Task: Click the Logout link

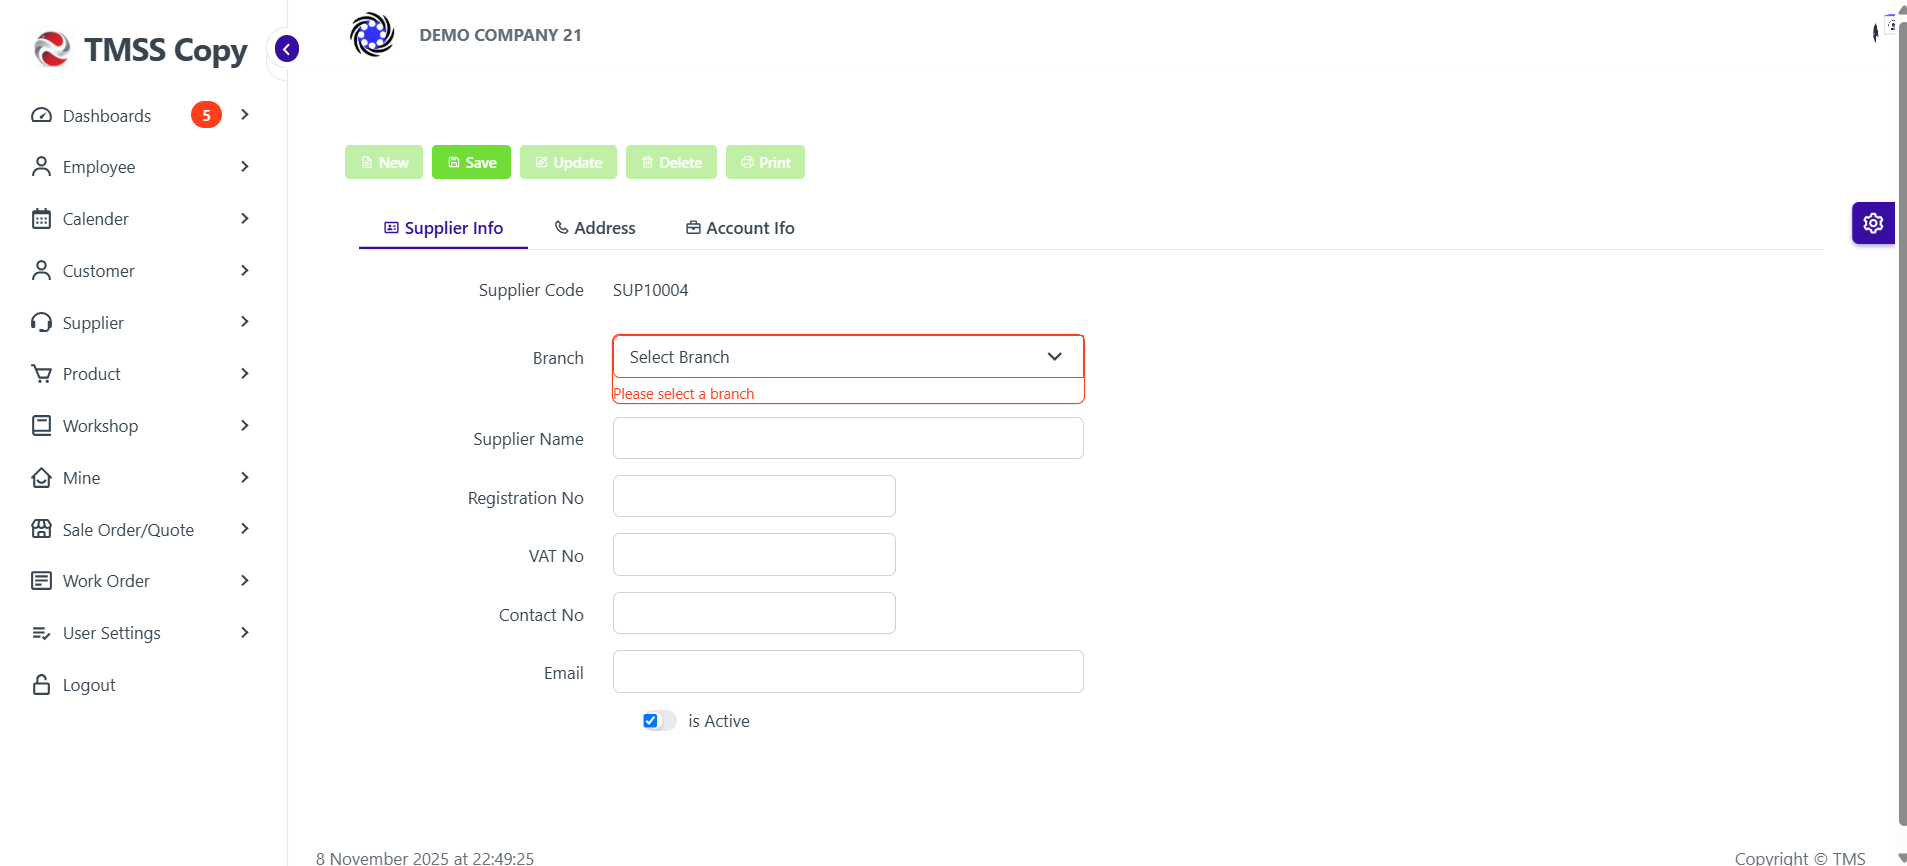Action: [x=89, y=685]
